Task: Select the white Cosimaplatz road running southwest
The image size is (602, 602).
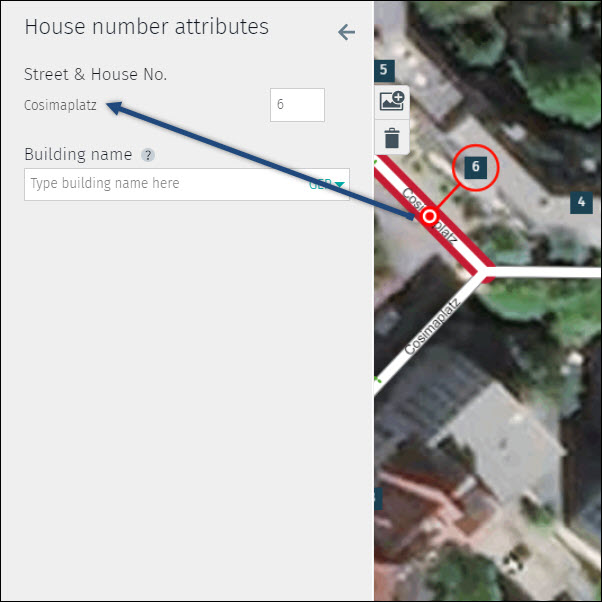Action: 426,334
